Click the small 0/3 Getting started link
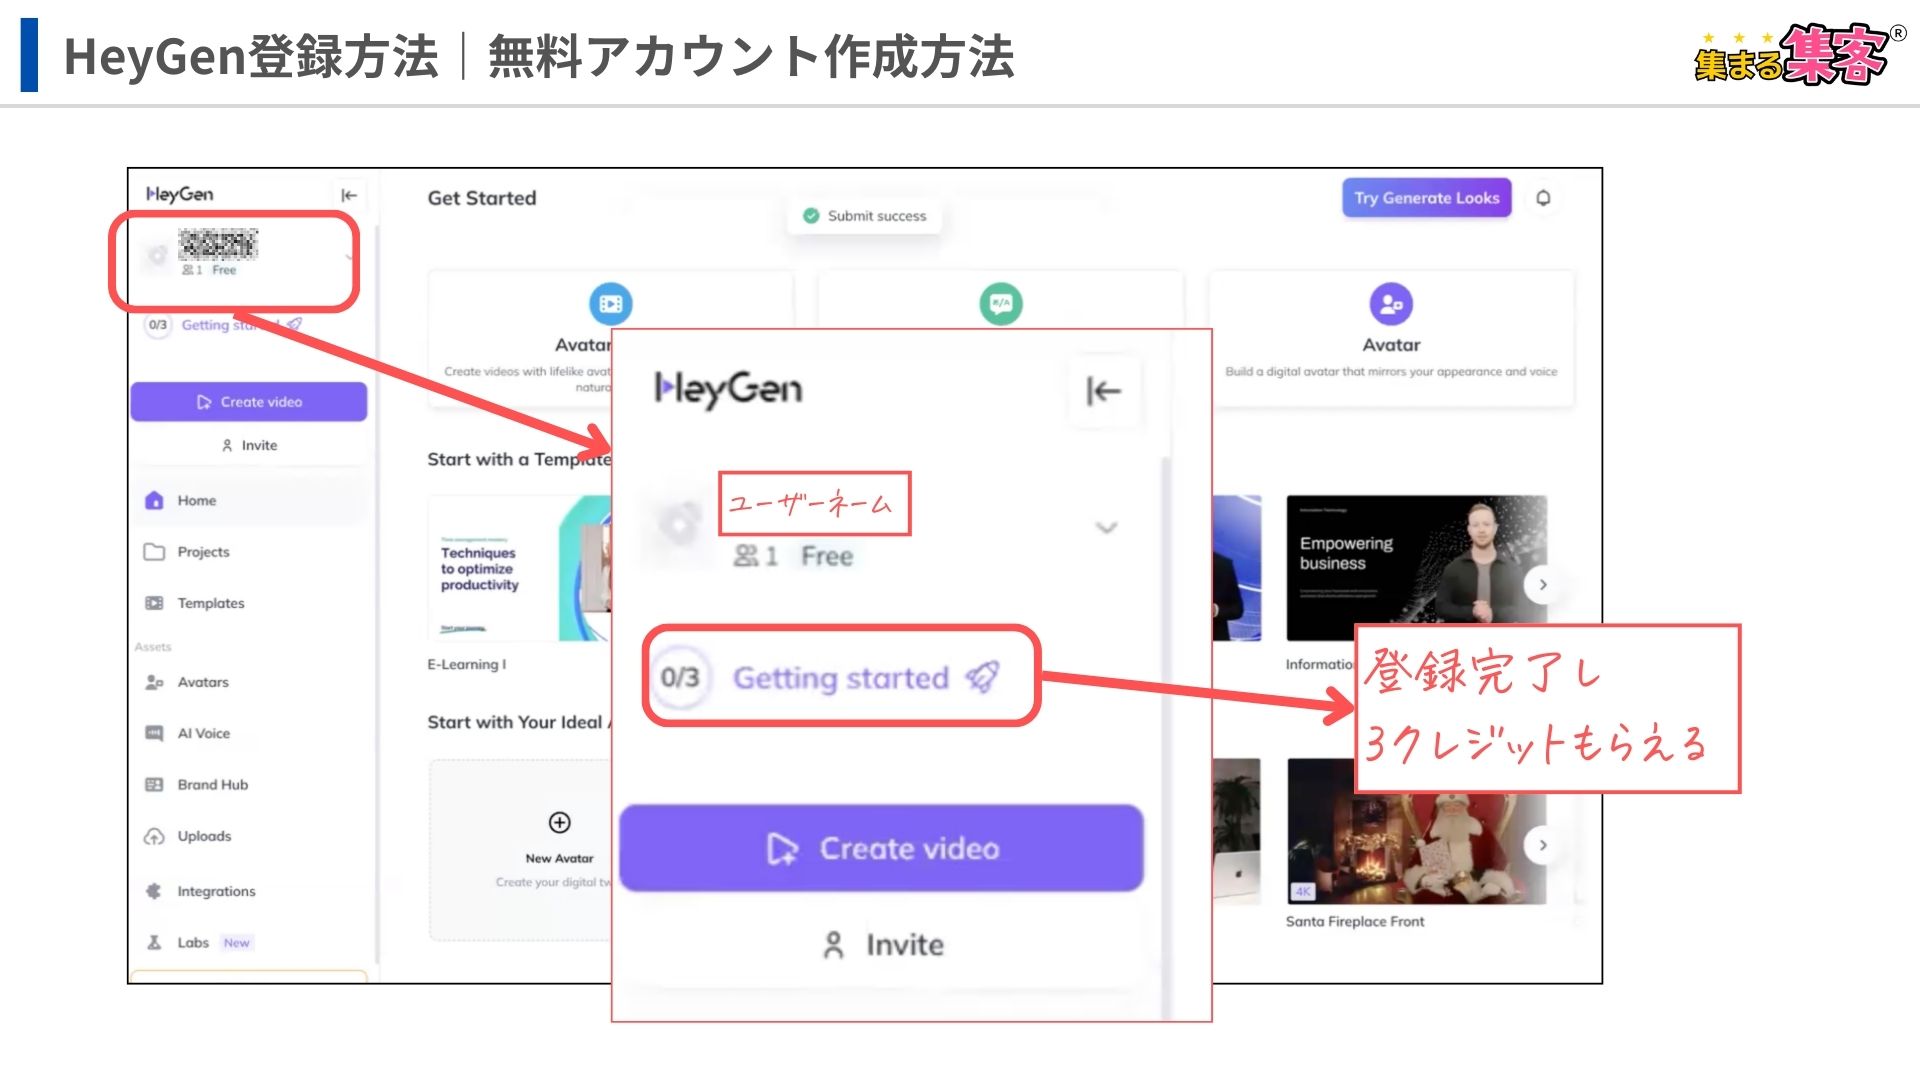This screenshot has width=1920, height=1080. 224,325
